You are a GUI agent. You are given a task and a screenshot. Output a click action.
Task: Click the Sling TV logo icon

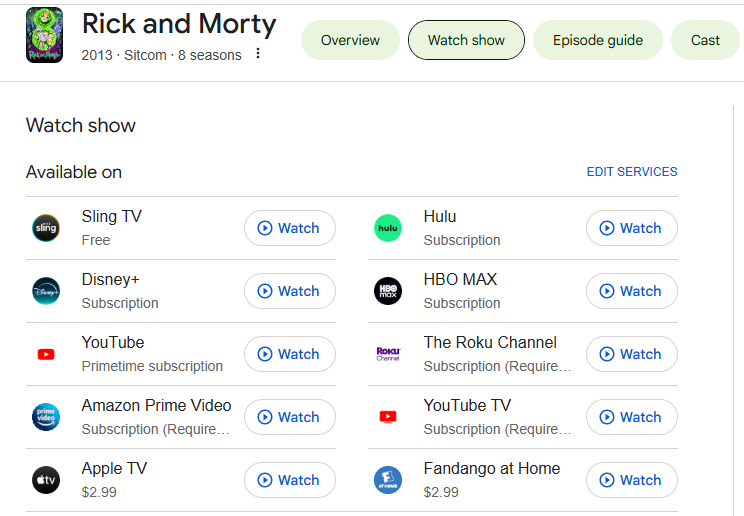point(46,228)
